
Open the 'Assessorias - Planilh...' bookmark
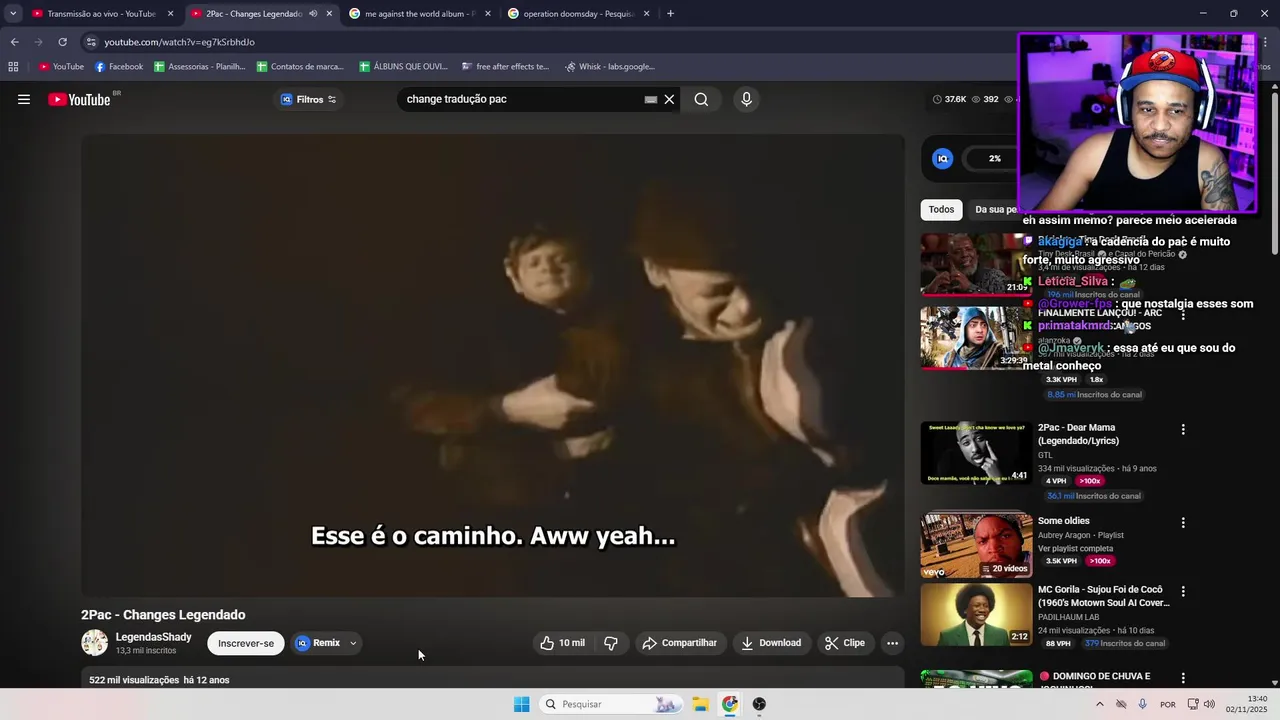tap(199, 67)
